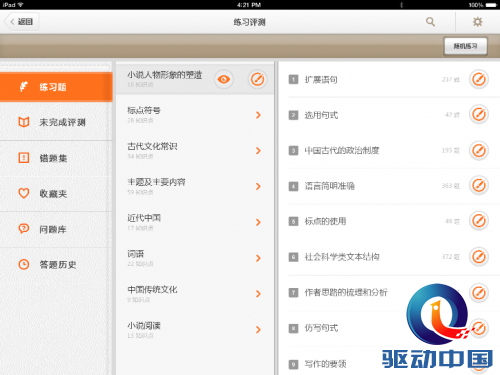Click the speech bubble icon beside 问题库

24,229
